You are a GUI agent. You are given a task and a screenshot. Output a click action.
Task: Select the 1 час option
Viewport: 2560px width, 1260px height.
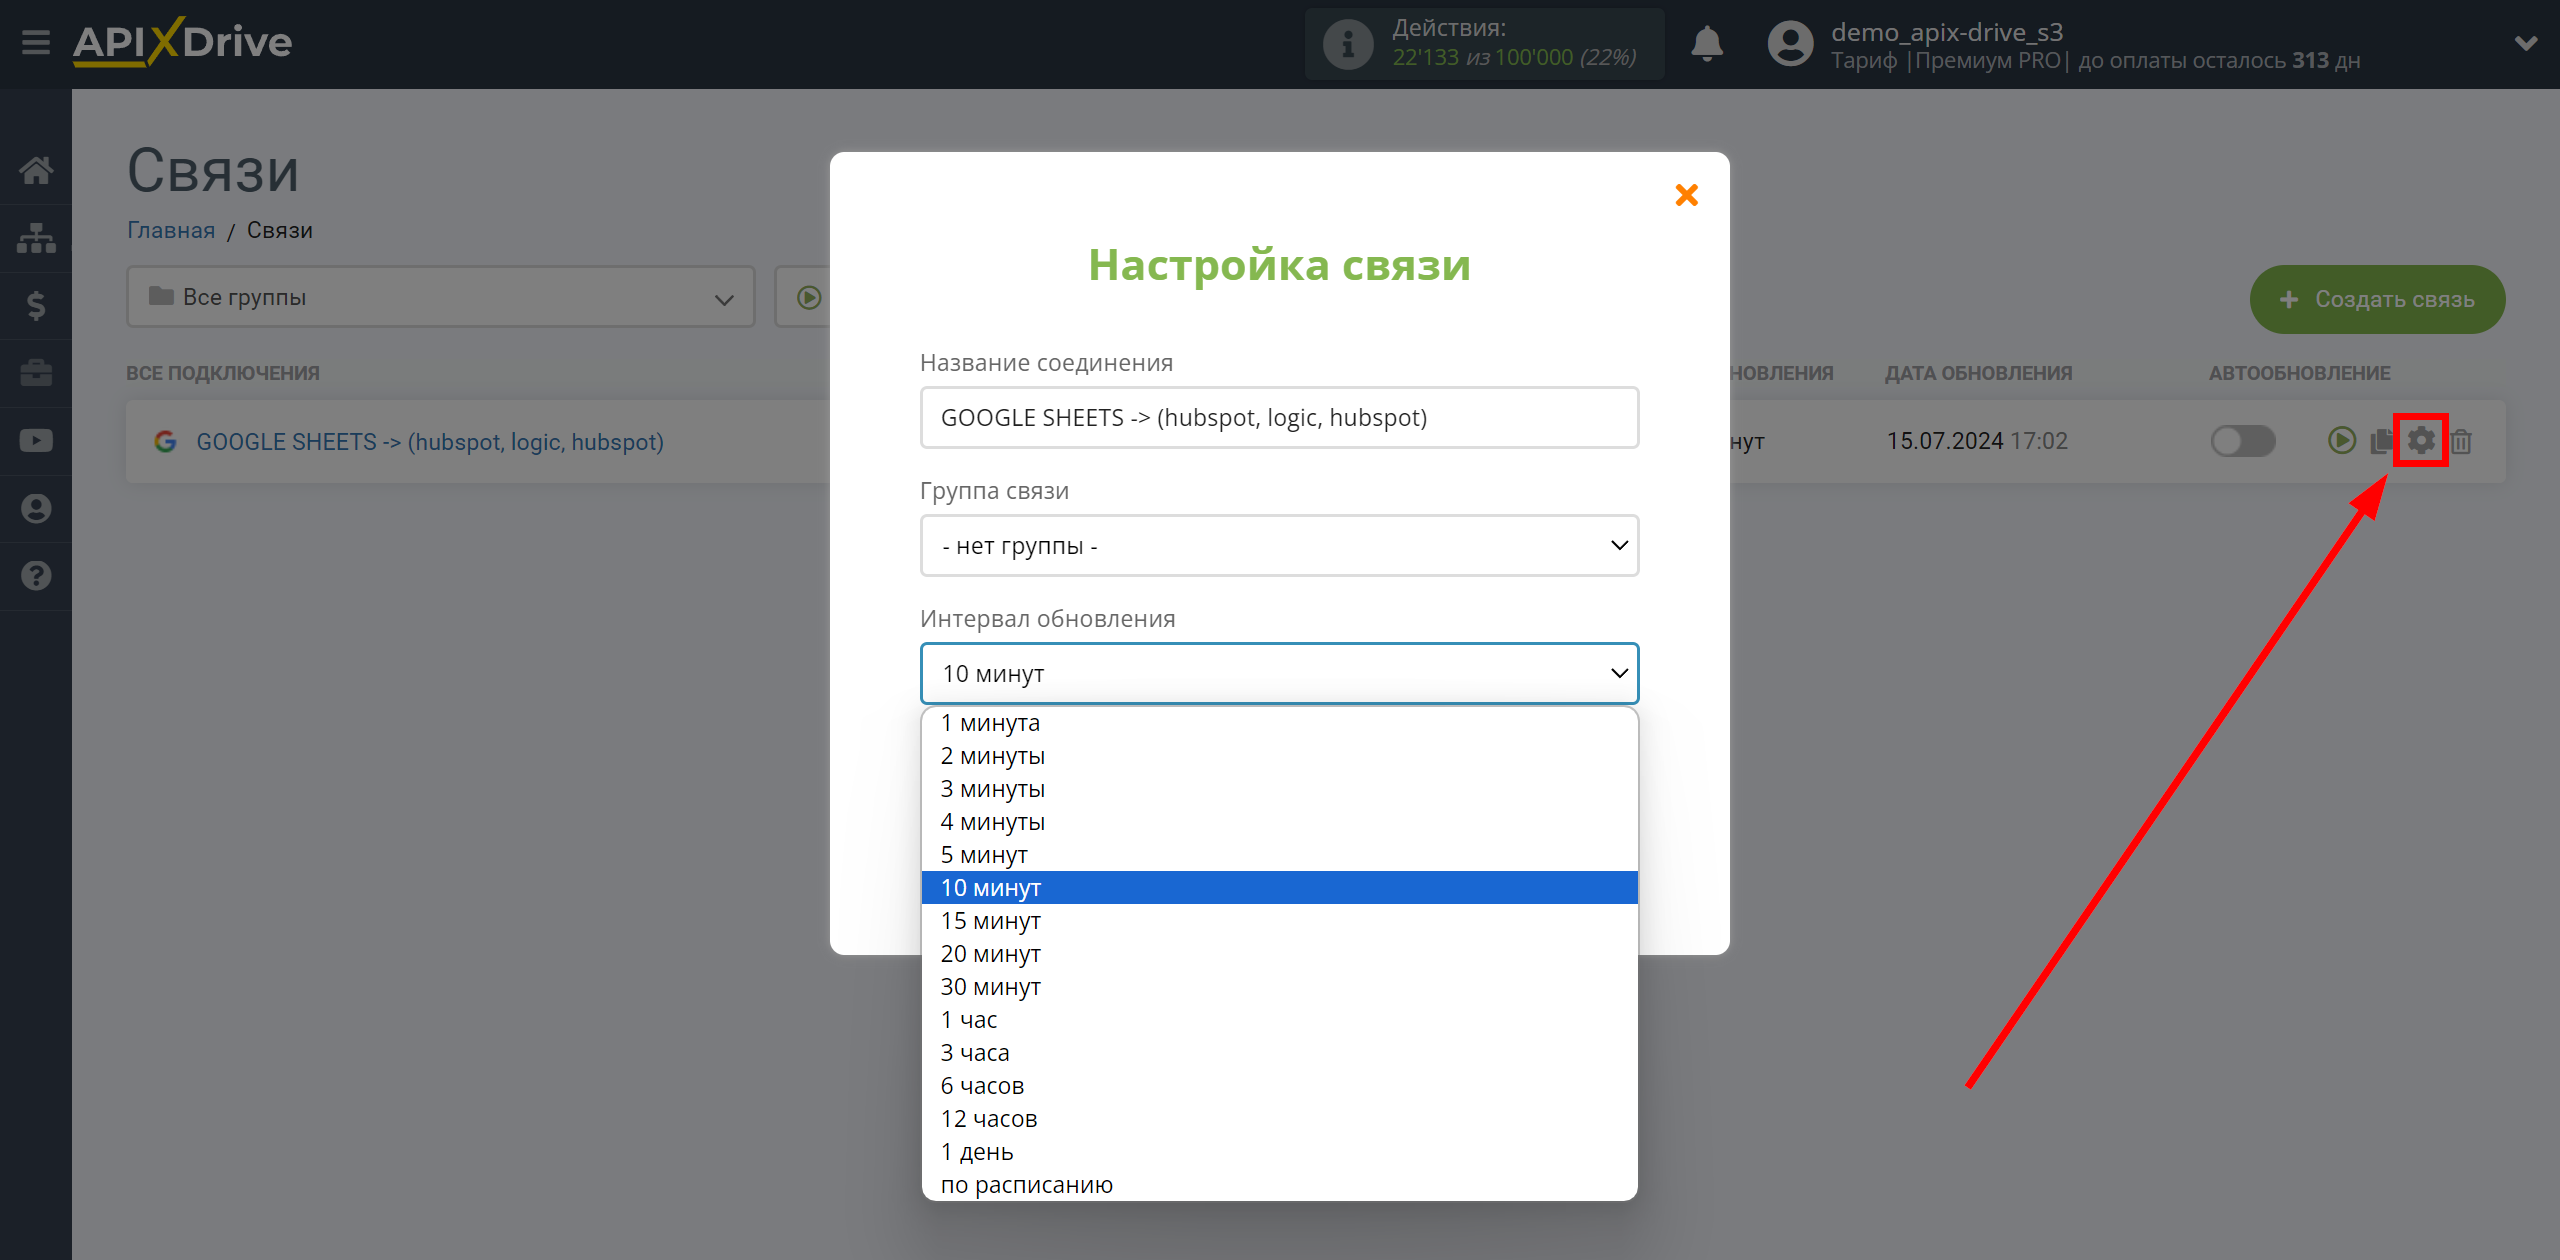coord(1279,1020)
